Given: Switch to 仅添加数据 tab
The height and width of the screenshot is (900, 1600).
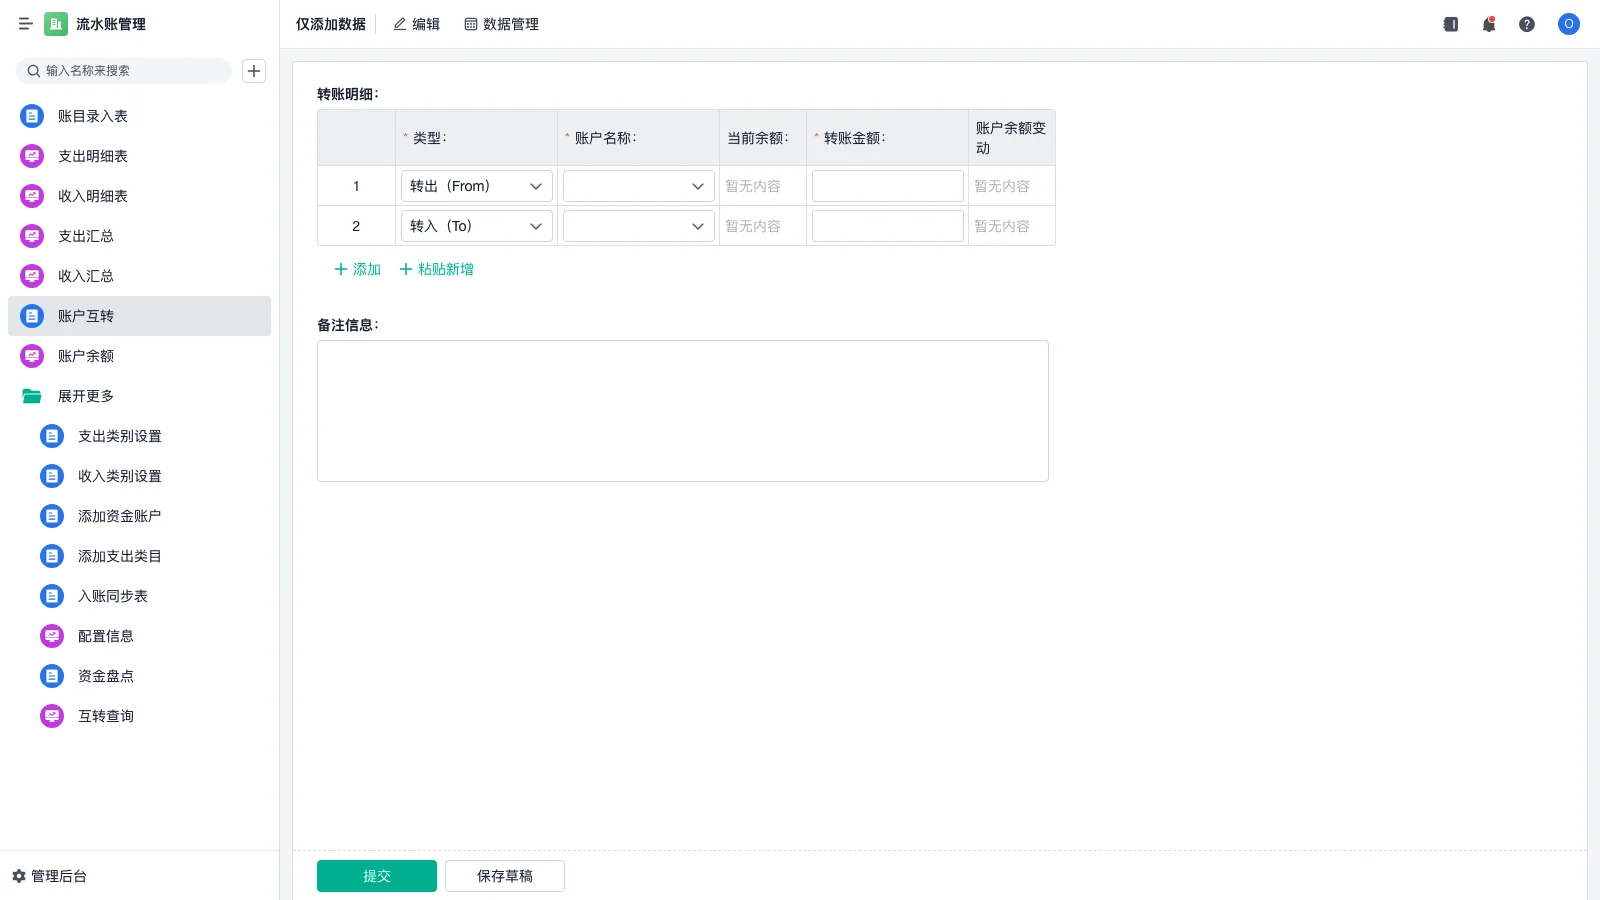Looking at the screenshot, I should point(331,24).
